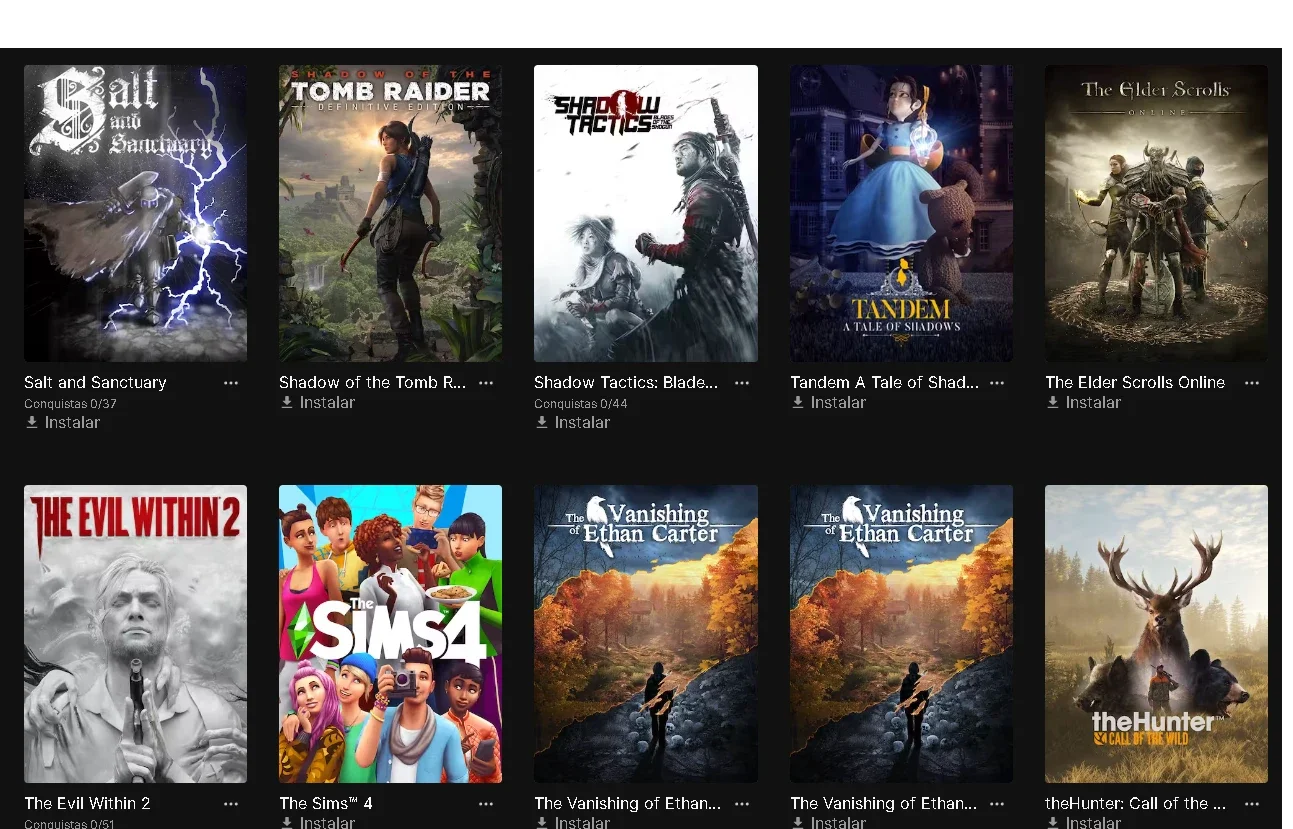Viewport: 1293px width, 829px height.
Task: Open the three-dot menu for Shadow Tactics
Action: point(742,383)
